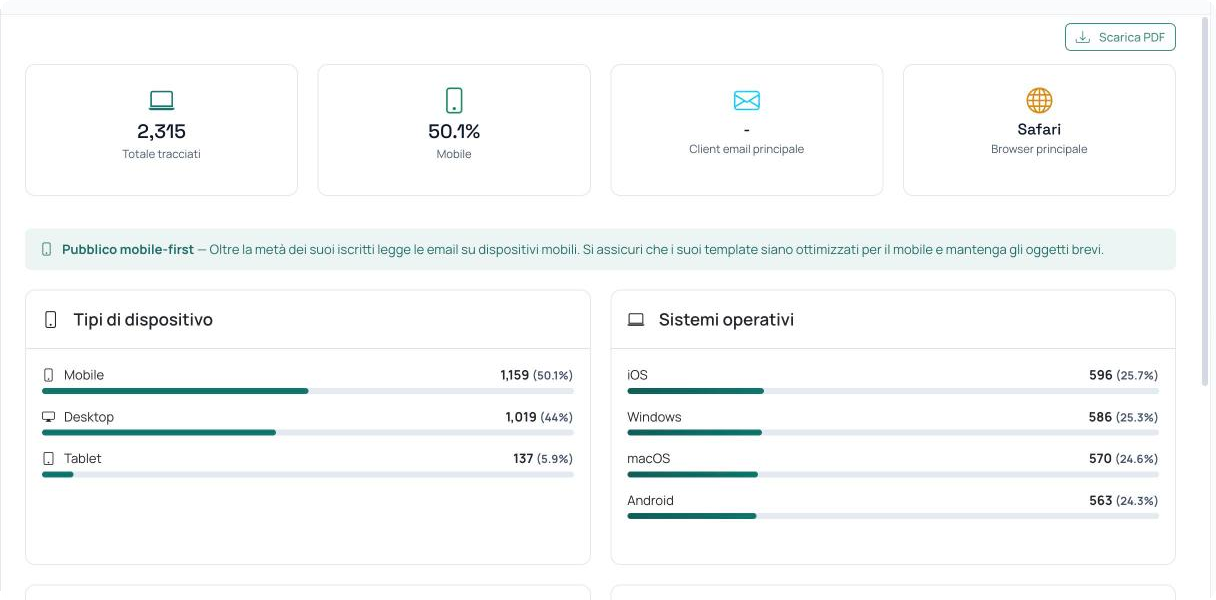Image resolution: width=1216 pixels, height=600 pixels.
Task: Click the Mobile label in the device list
Action: (84, 375)
